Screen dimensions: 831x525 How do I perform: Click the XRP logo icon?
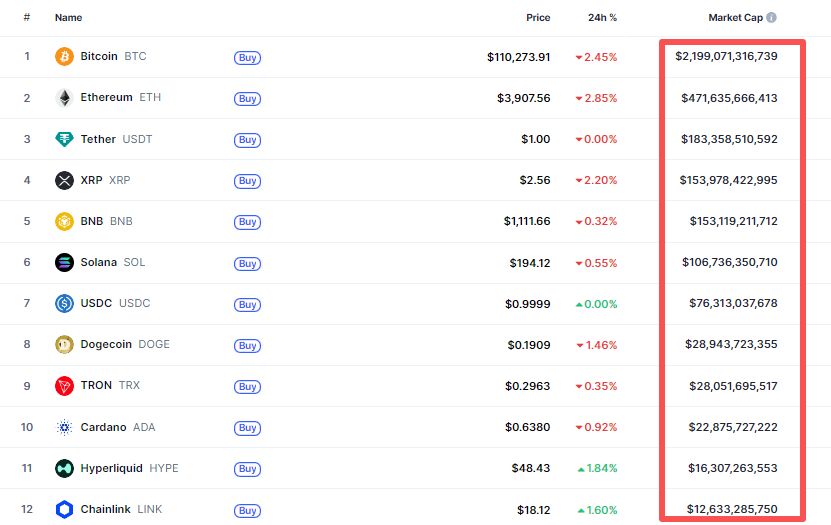[x=64, y=181]
